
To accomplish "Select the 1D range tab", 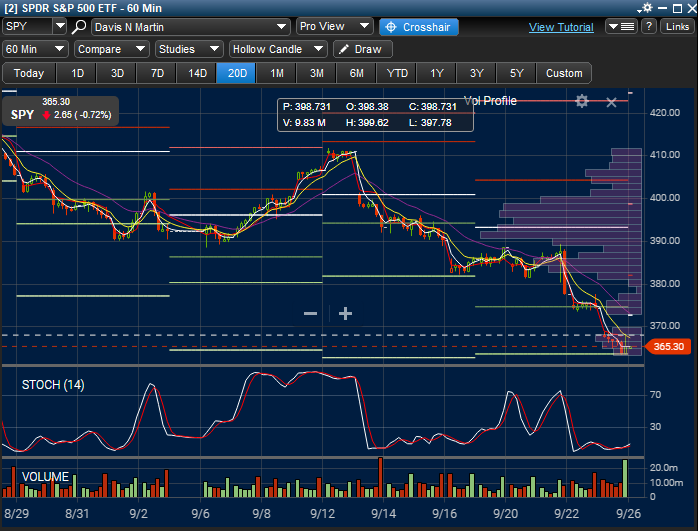I will coord(77,73).
